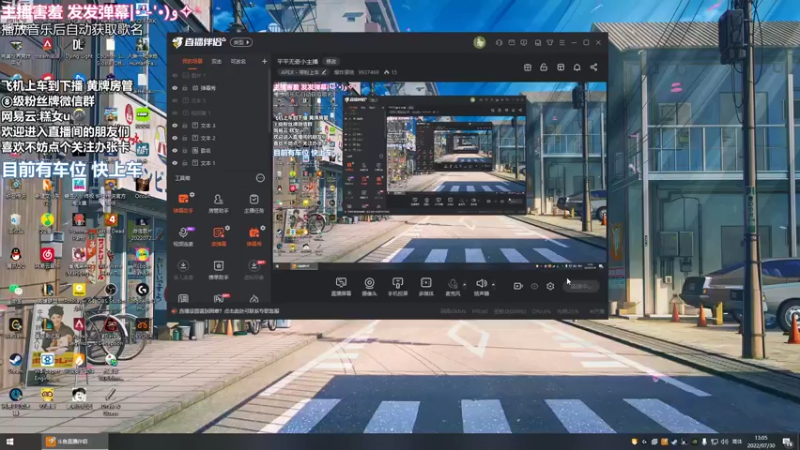Edit the APEX stream title field
Image resolution: width=800 pixels, height=450 pixels.
304,72
